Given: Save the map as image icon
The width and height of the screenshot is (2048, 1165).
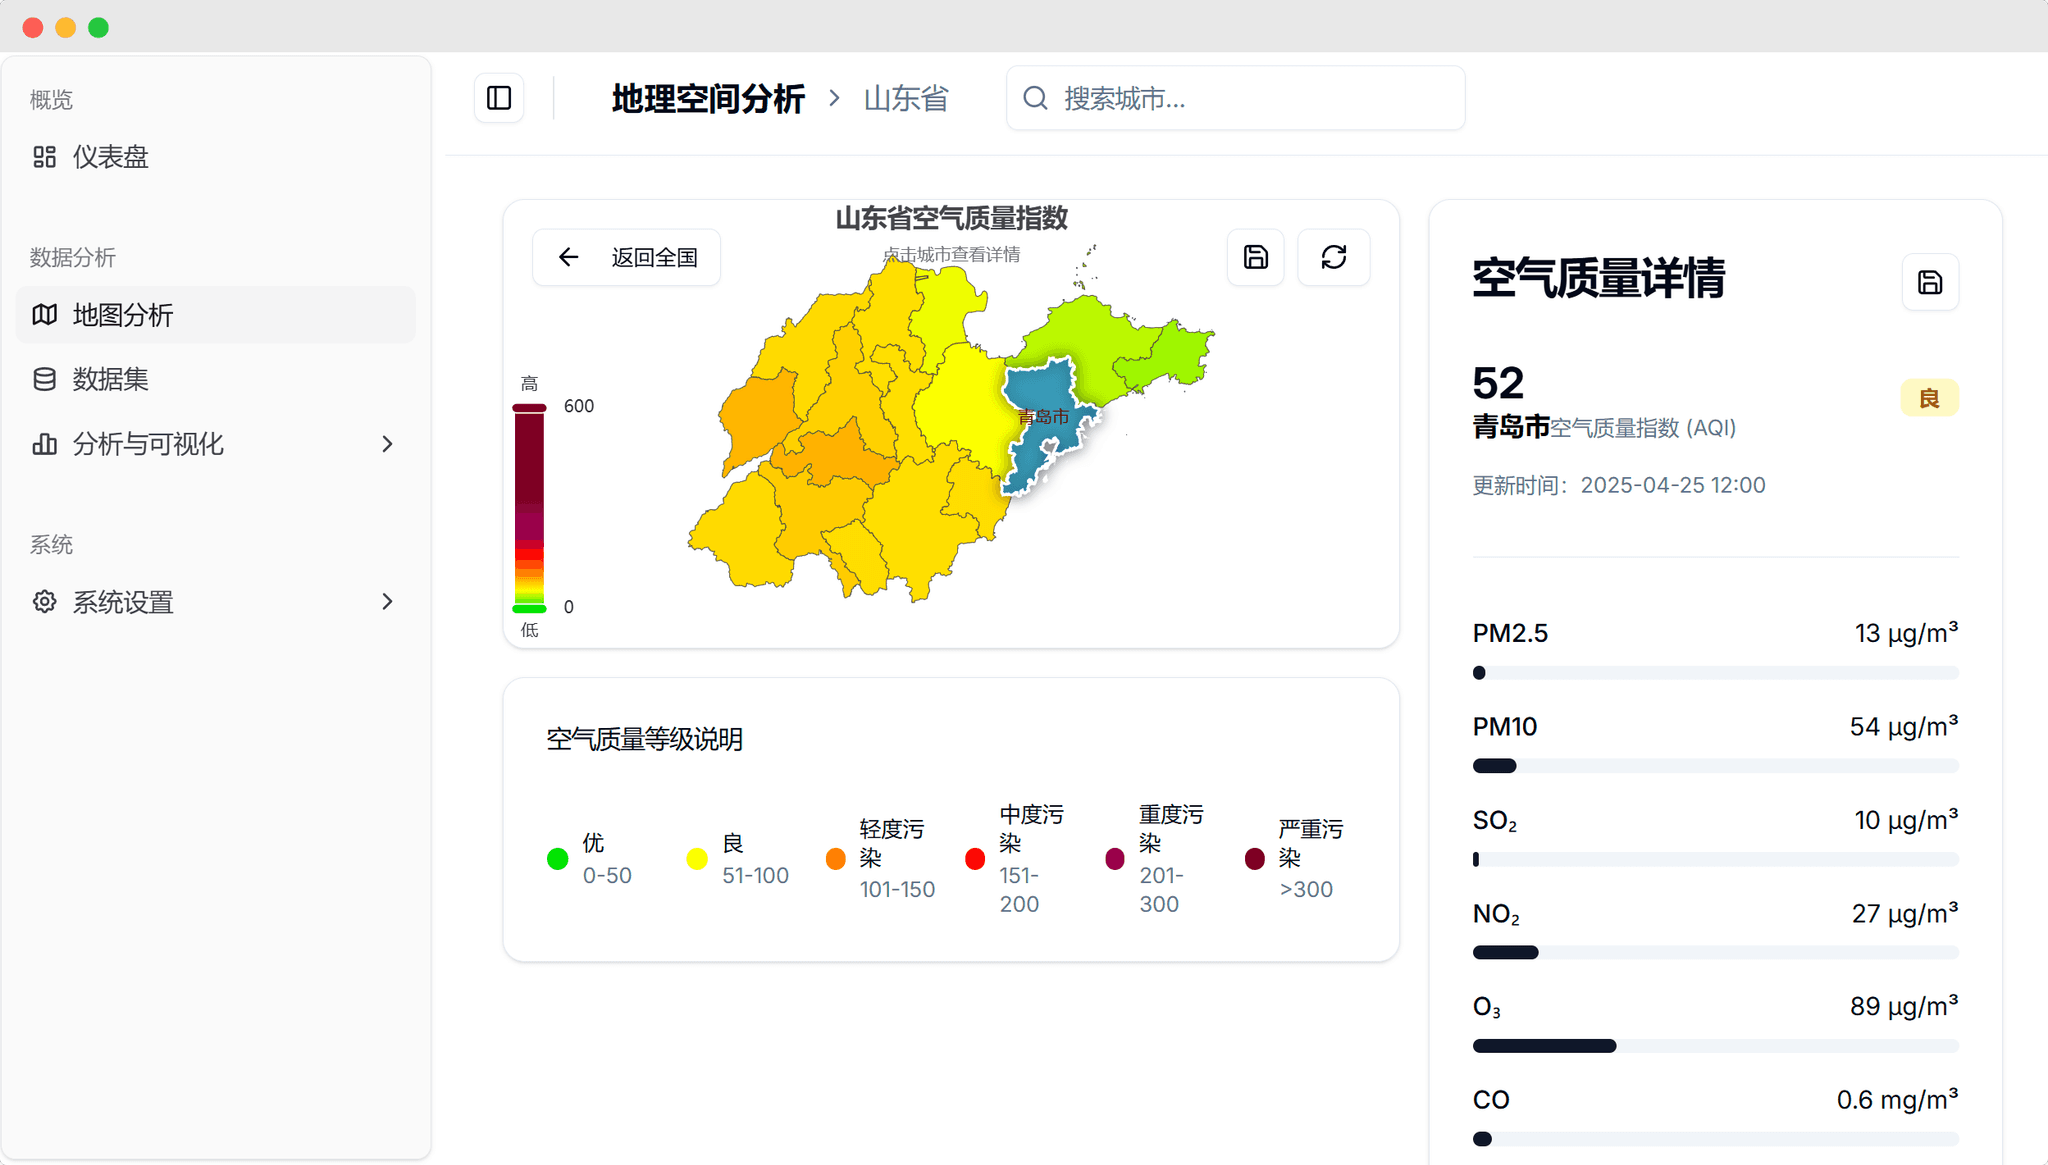Looking at the screenshot, I should click(x=1256, y=257).
